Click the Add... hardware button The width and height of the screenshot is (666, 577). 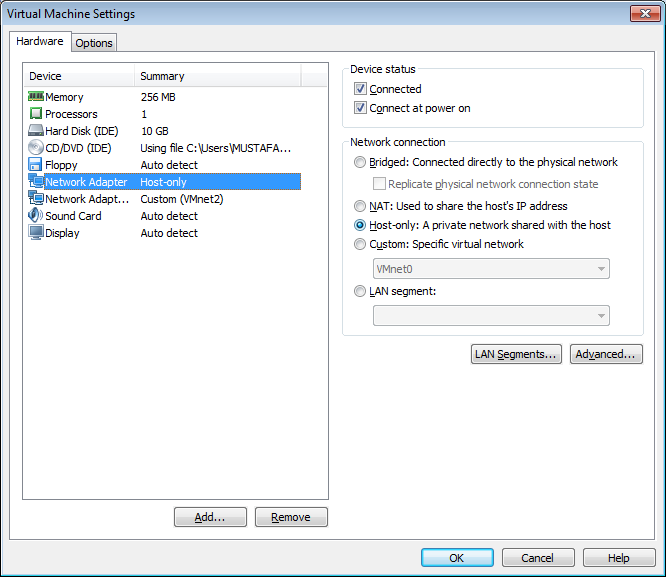[x=210, y=517]
